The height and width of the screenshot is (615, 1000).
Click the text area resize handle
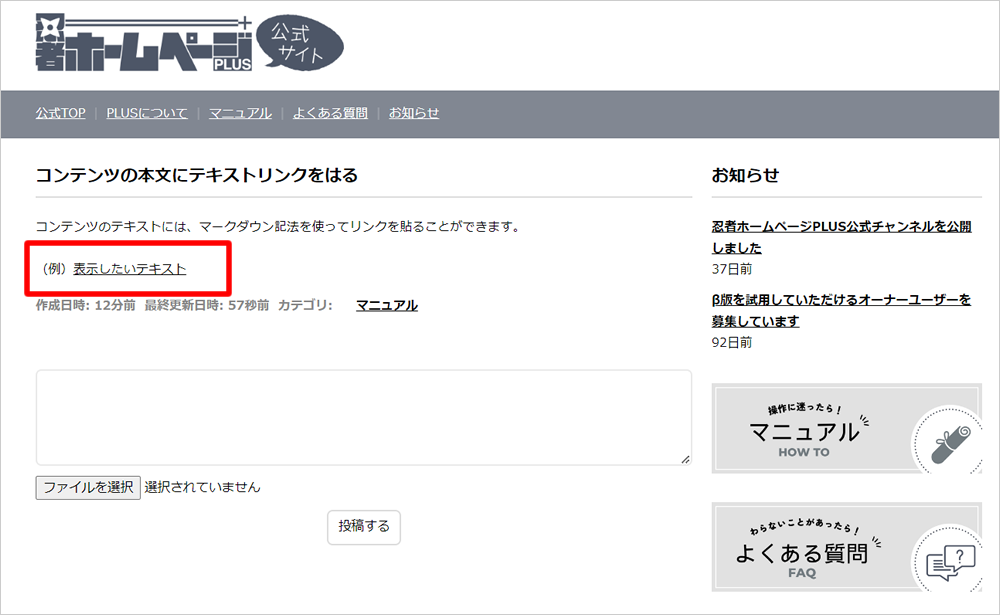click(685, 459)
